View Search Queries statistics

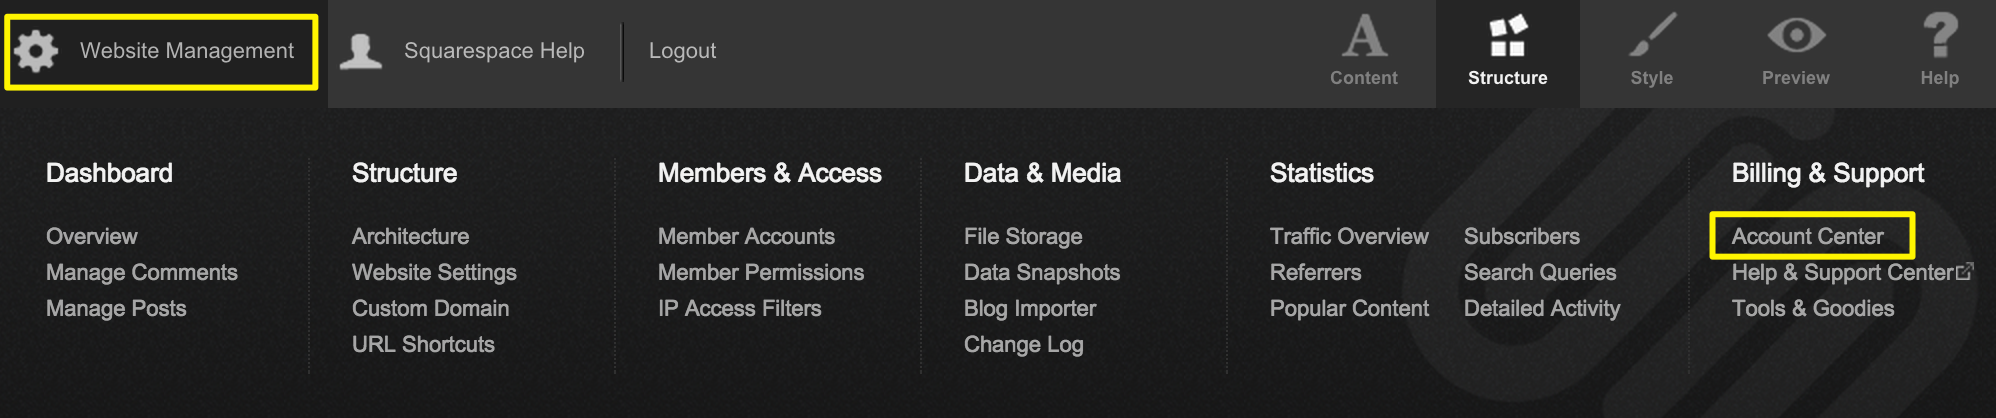[x=1540, y=272]
